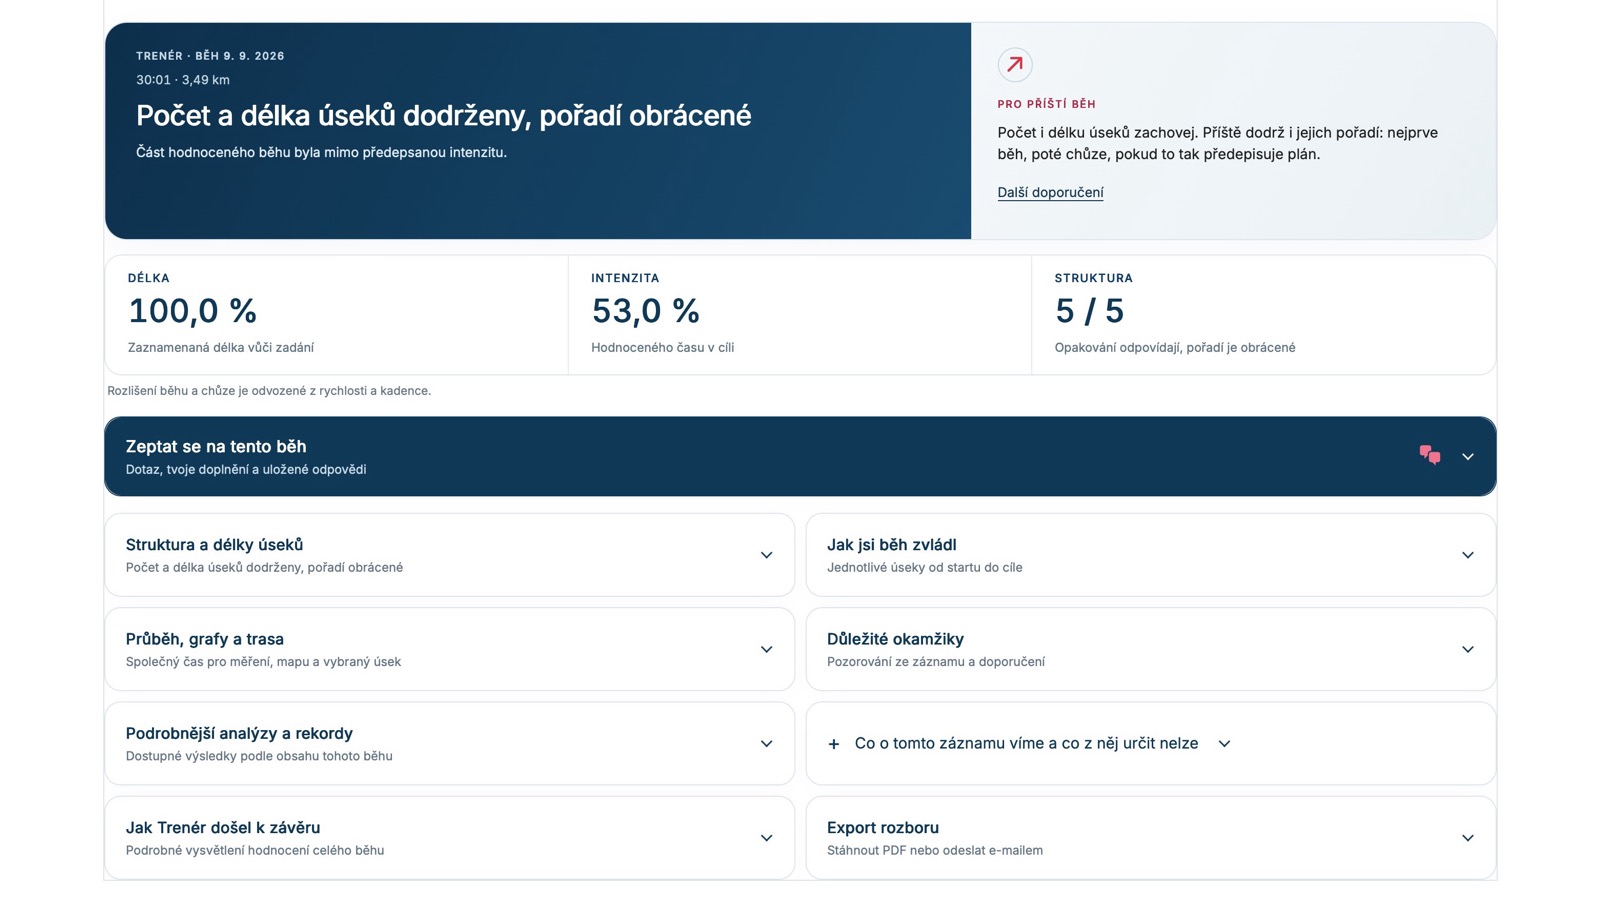
Task: Expand Důležité okamžiky chevron
Action: click(1468, 649)
